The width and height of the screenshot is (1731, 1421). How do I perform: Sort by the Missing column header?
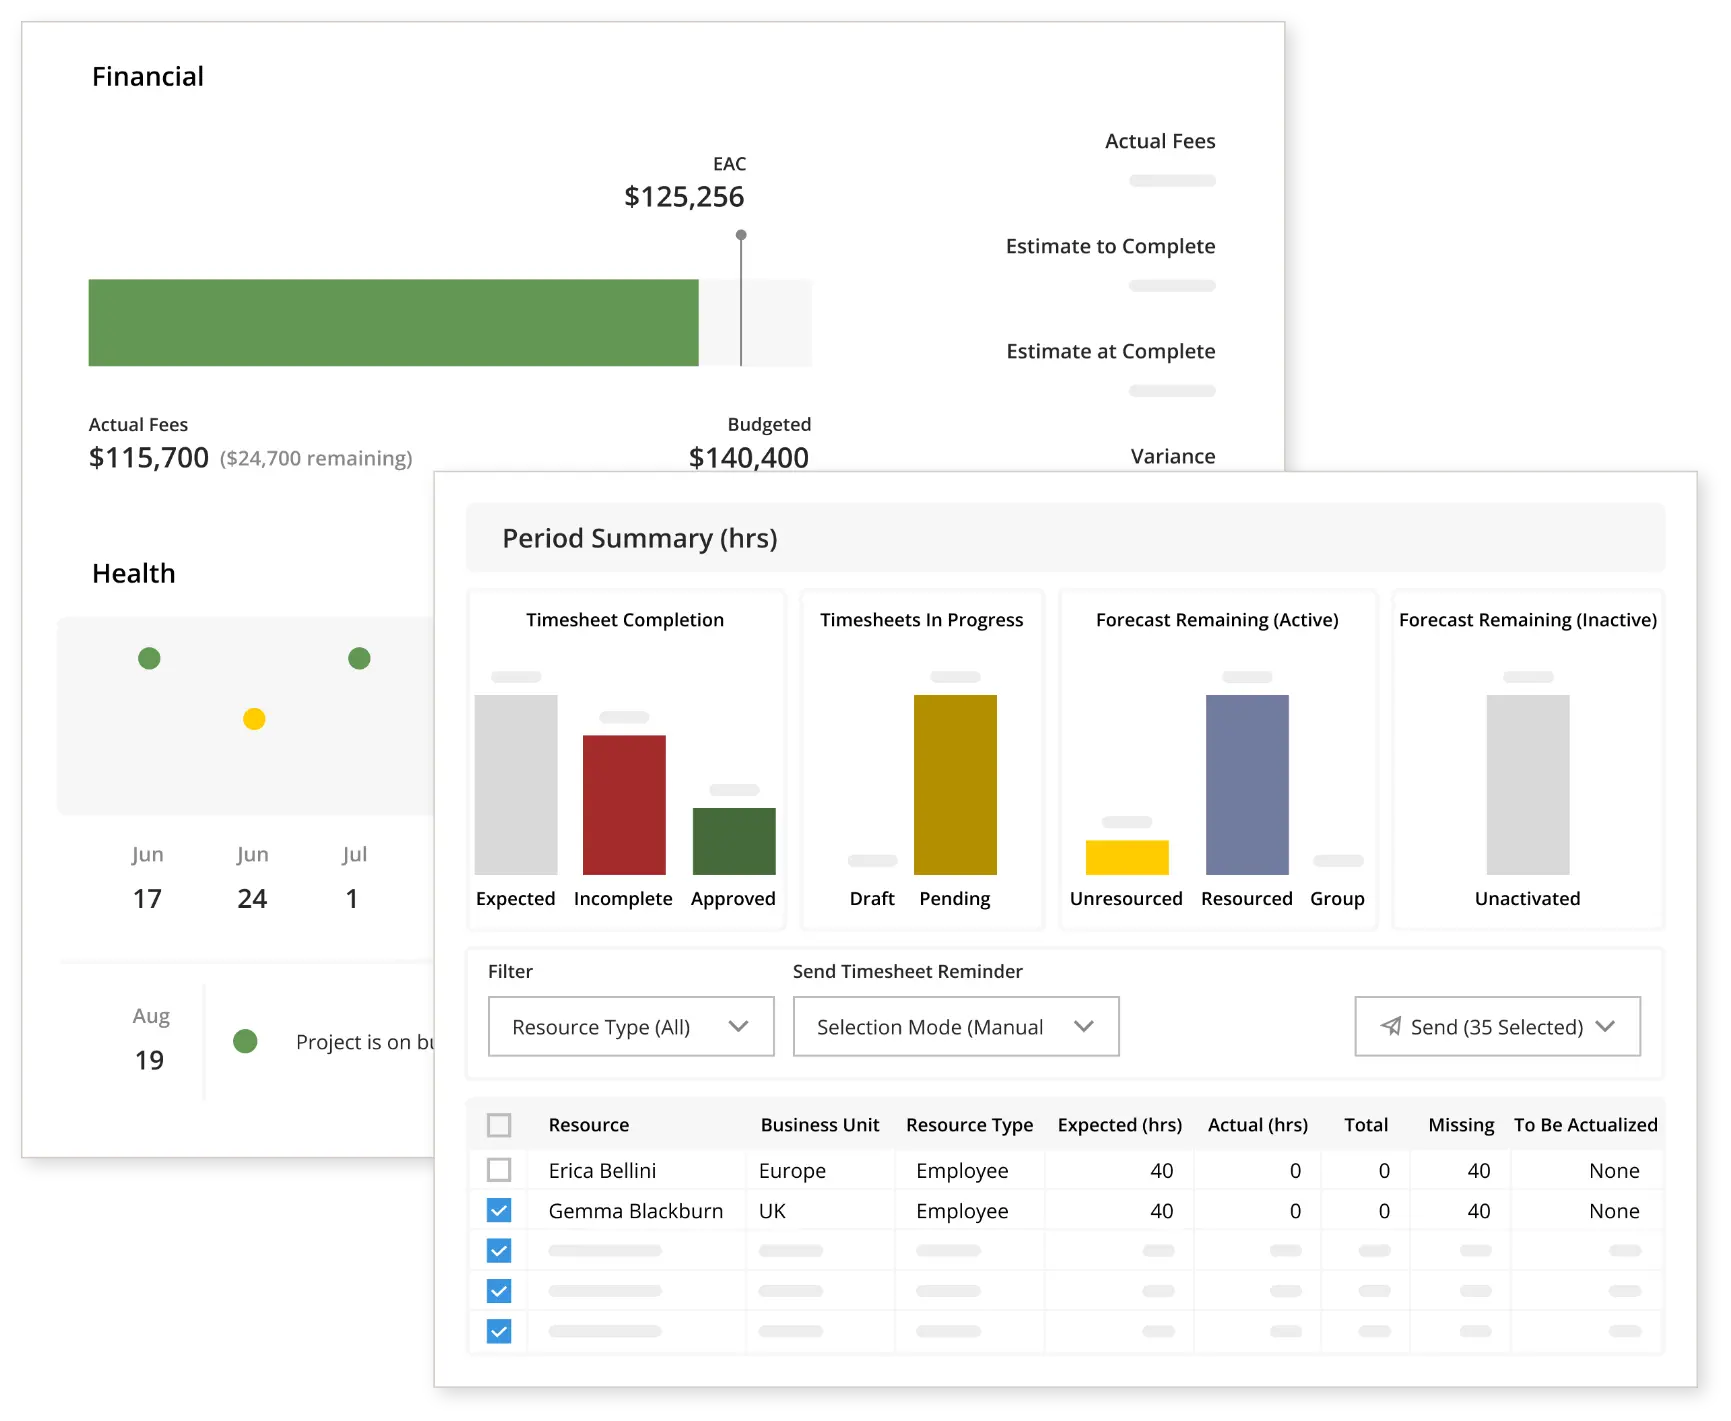(1461, 1125)
